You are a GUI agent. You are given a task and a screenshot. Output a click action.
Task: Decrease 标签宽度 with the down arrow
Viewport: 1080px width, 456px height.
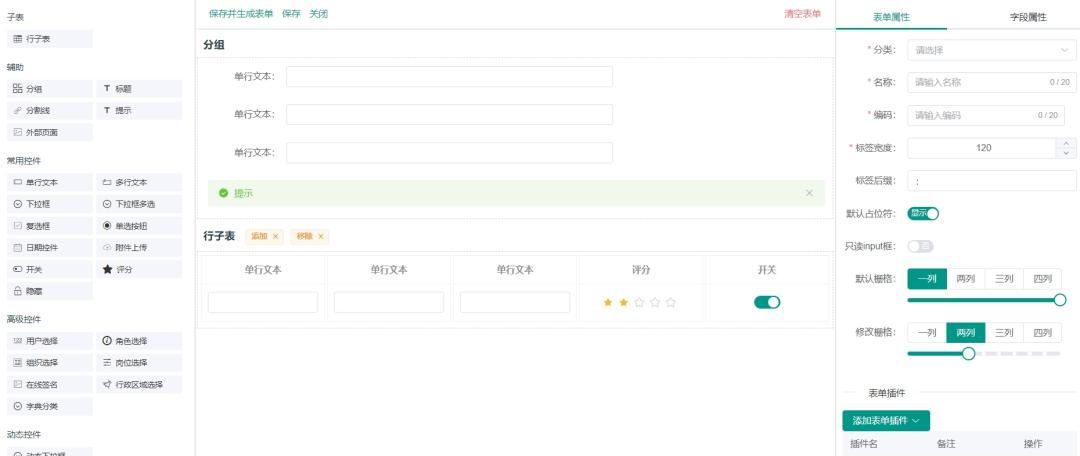[1066, 153]
